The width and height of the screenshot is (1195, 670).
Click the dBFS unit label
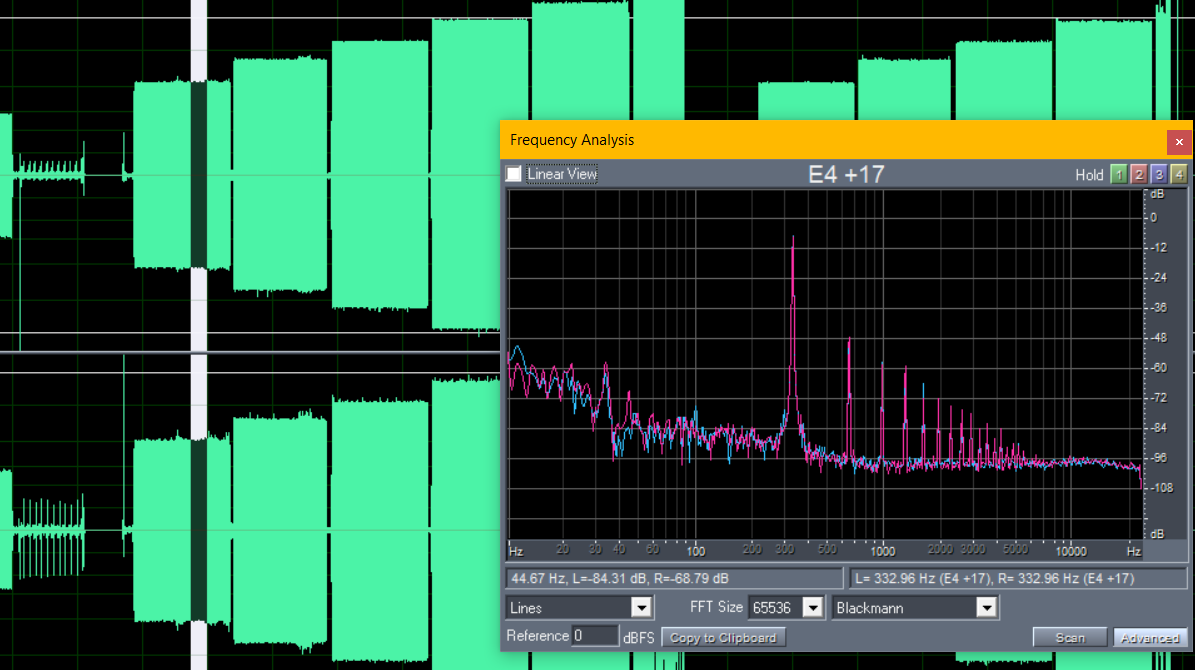(639, 637)
